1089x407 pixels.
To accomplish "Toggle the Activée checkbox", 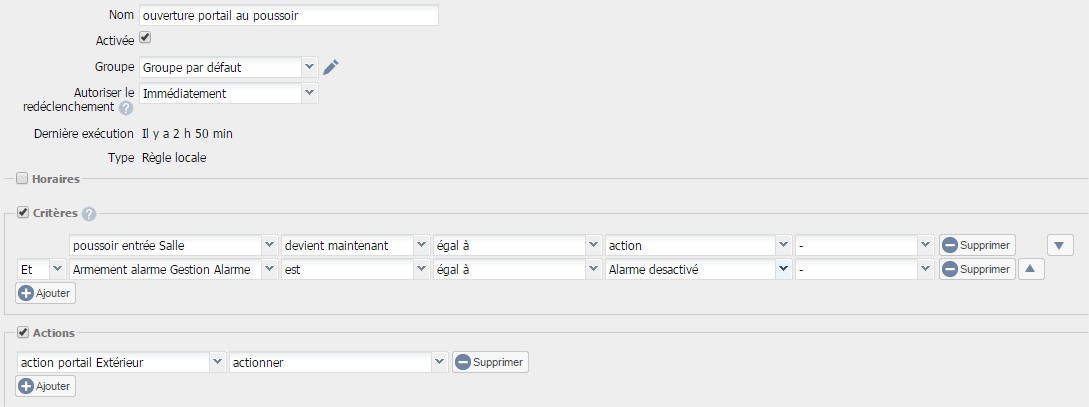I will (x=145, y=38).
